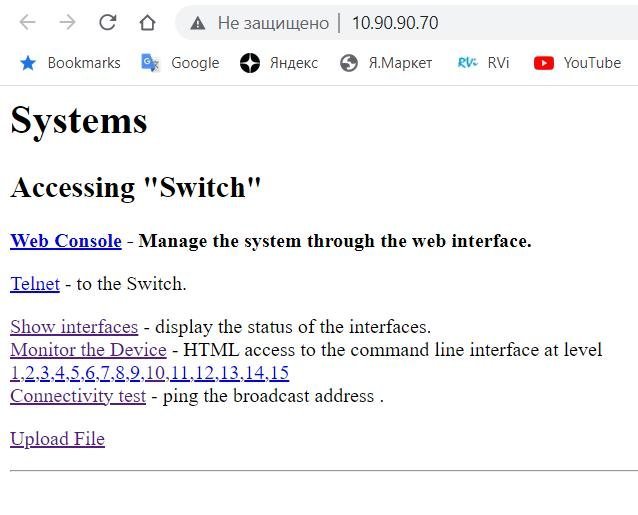Open the home page via house icon

147,23
